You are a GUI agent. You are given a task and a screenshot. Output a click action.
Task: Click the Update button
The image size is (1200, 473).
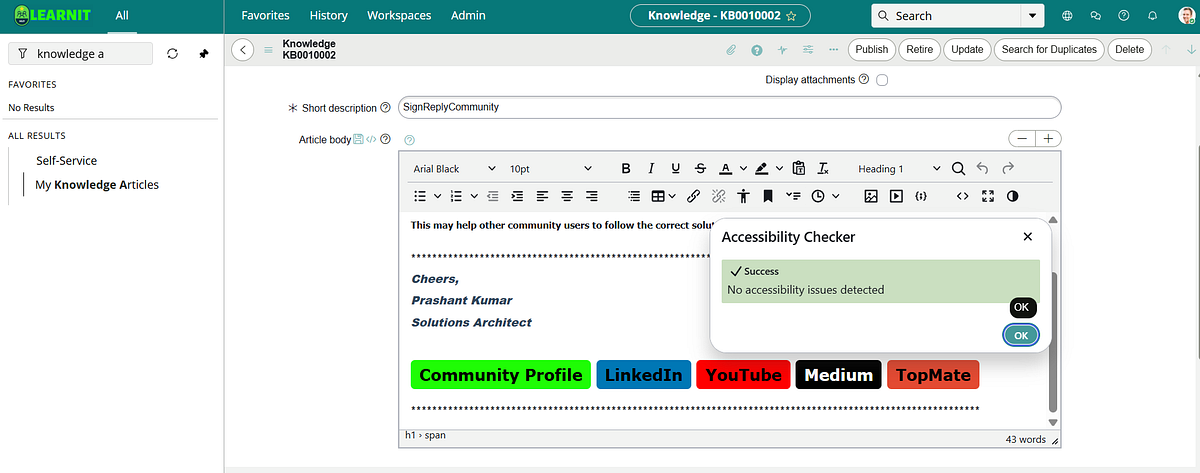[967, 50]
